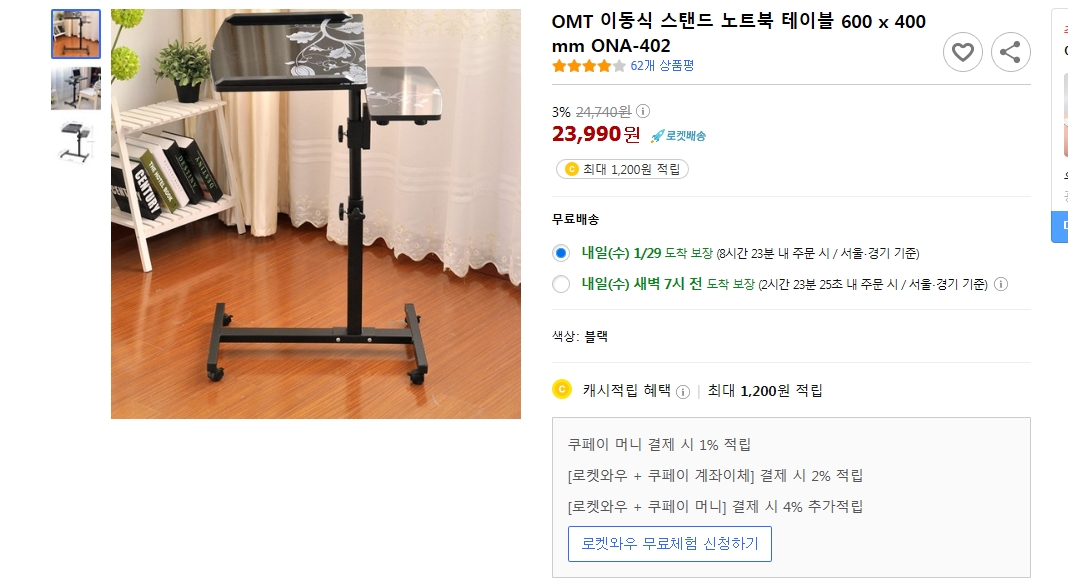Select the first product thumbnail
Screen dimensions: 1068x580
pyautogui.click(x=76, y=34)
